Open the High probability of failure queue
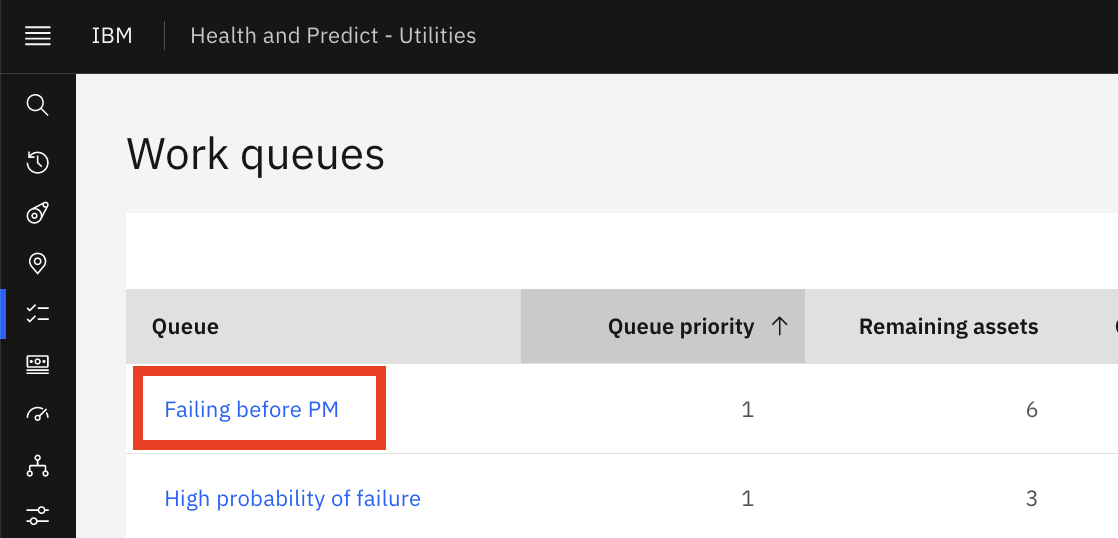The height and width of the screenshot is (538, 1118). (x=292, y=498)
